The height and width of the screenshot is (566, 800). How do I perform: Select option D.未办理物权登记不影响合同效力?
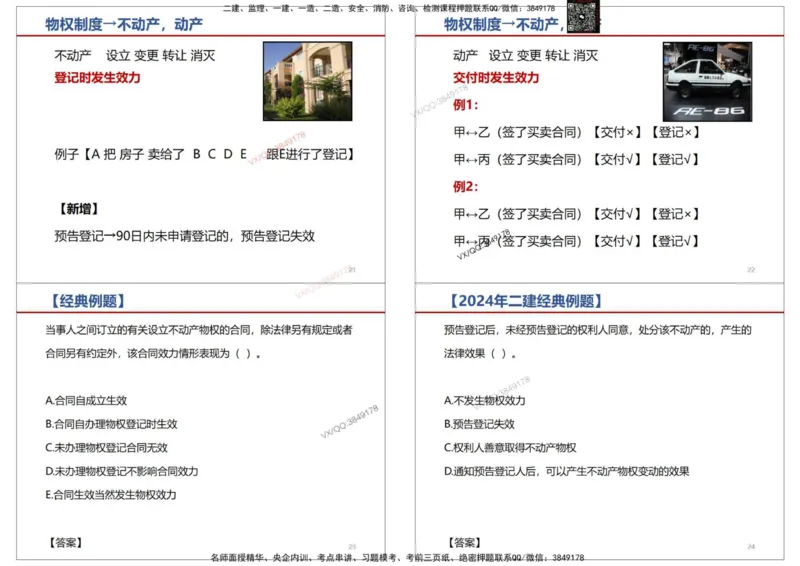(121, 471)
